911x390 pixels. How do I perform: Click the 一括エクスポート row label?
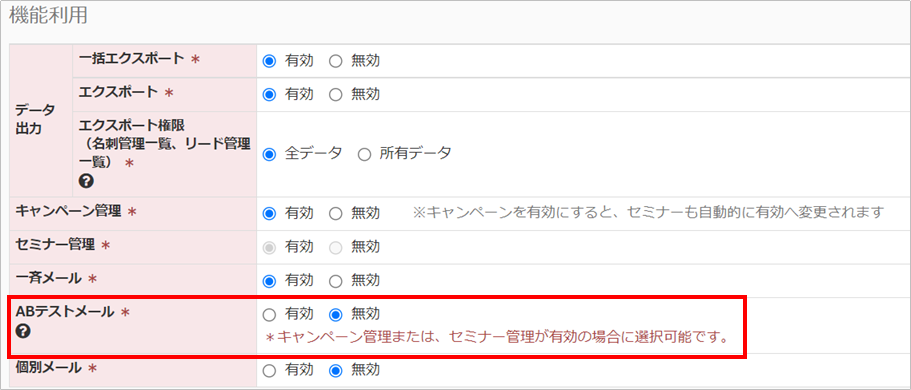132,59
